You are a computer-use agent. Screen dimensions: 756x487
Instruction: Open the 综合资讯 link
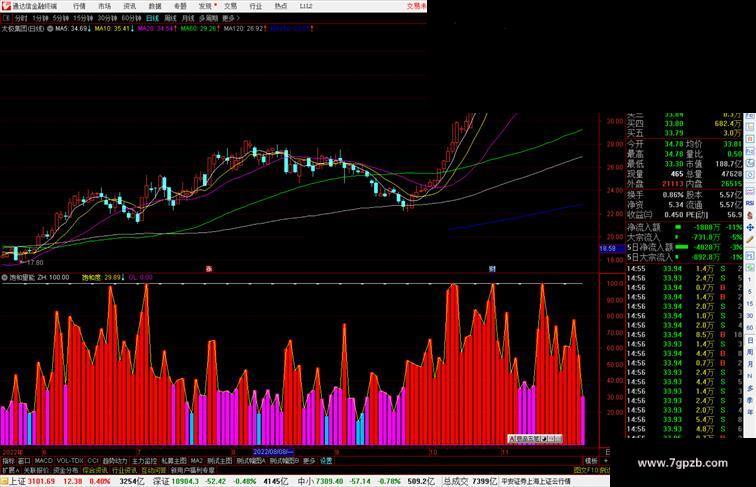pyautogui.click(x=95, y=470)
